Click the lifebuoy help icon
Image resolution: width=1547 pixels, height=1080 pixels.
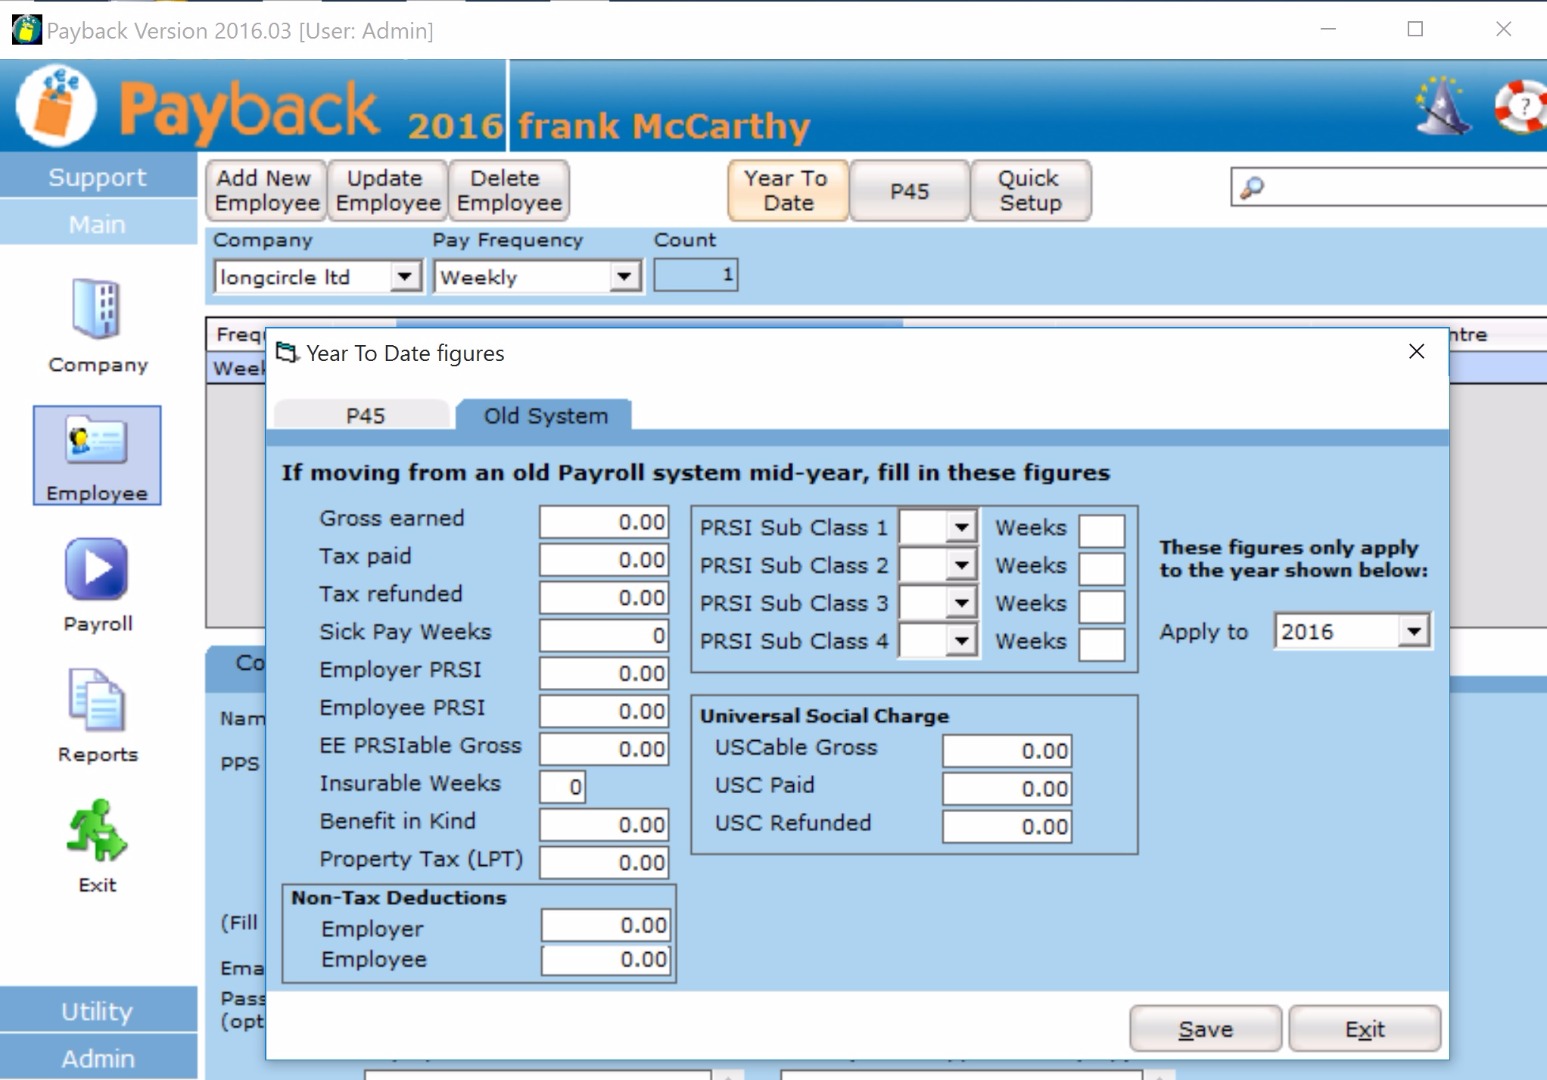click(x=1520, y=106)
